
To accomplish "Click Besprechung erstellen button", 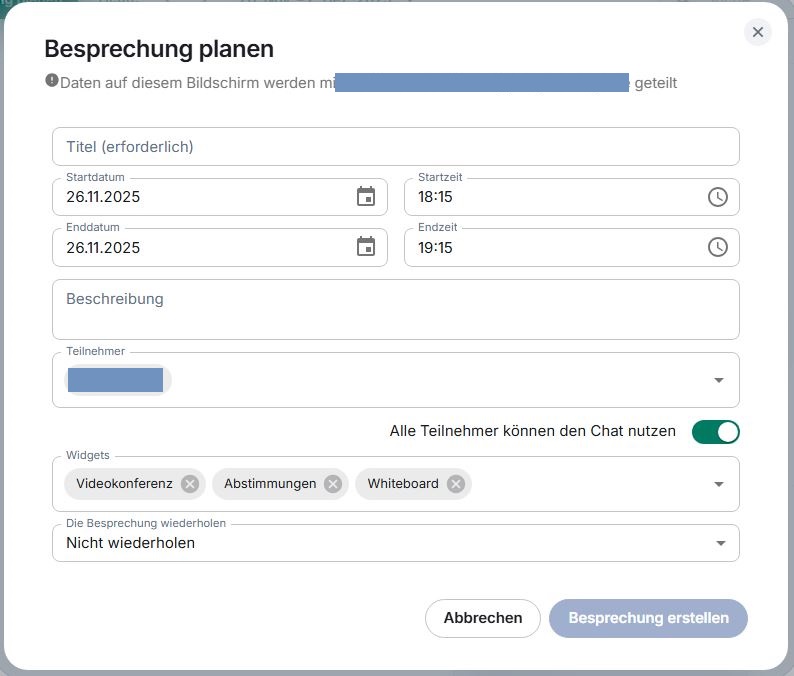I will point(648,618).
